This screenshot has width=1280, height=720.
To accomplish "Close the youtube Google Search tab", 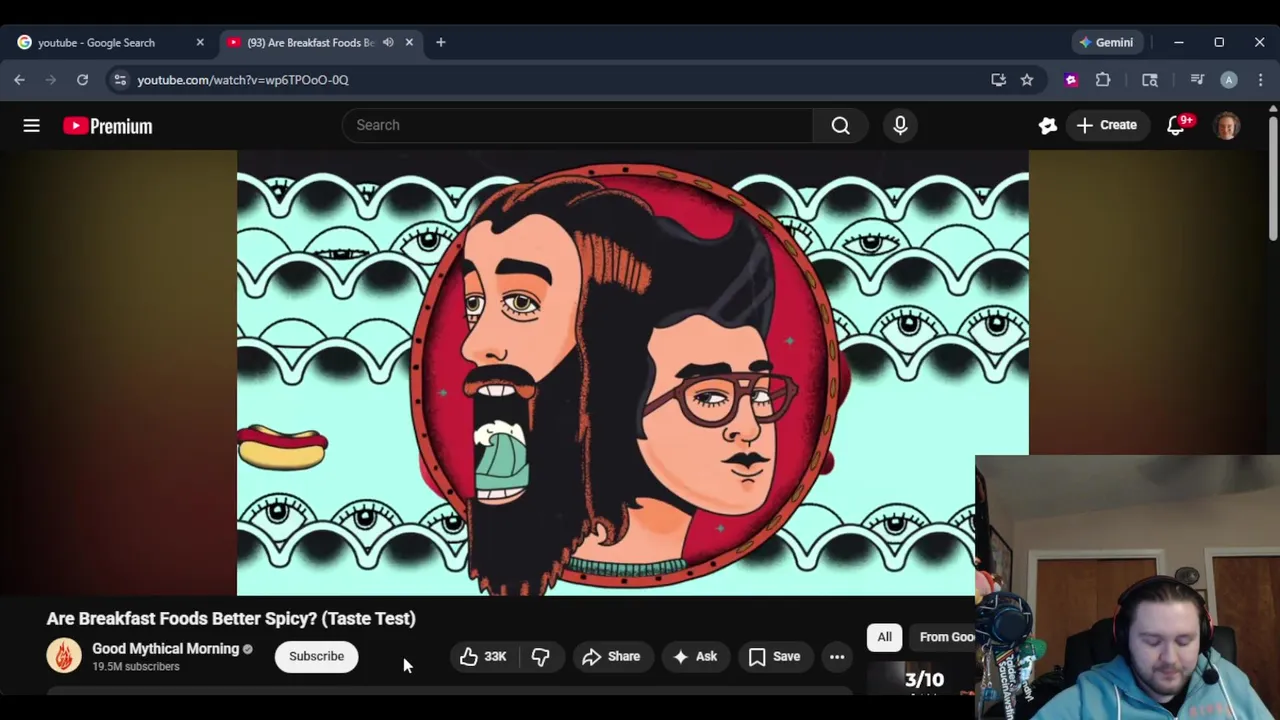I will (x=200, y=42).
